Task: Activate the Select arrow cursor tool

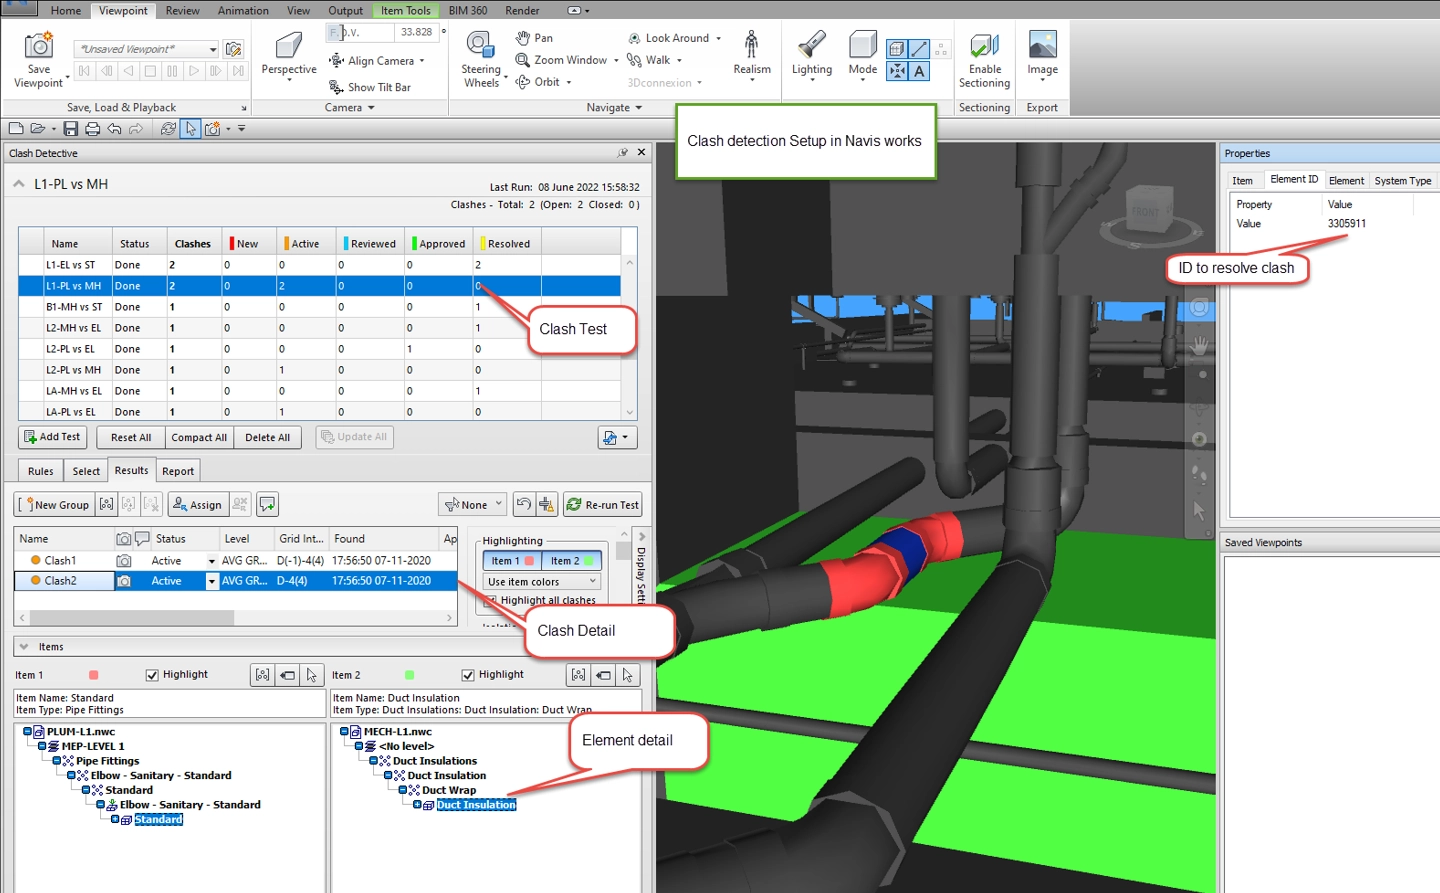Action: 191,129
